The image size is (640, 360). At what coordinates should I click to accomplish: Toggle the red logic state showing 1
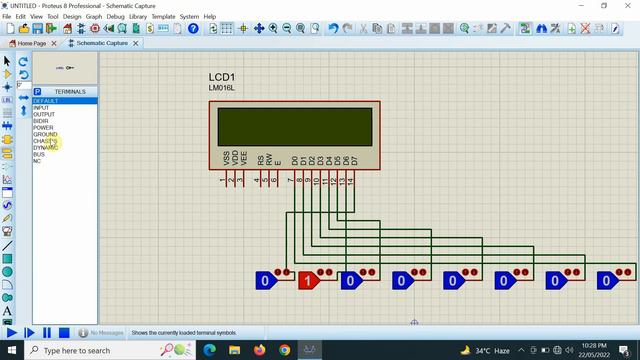point(309,281)
